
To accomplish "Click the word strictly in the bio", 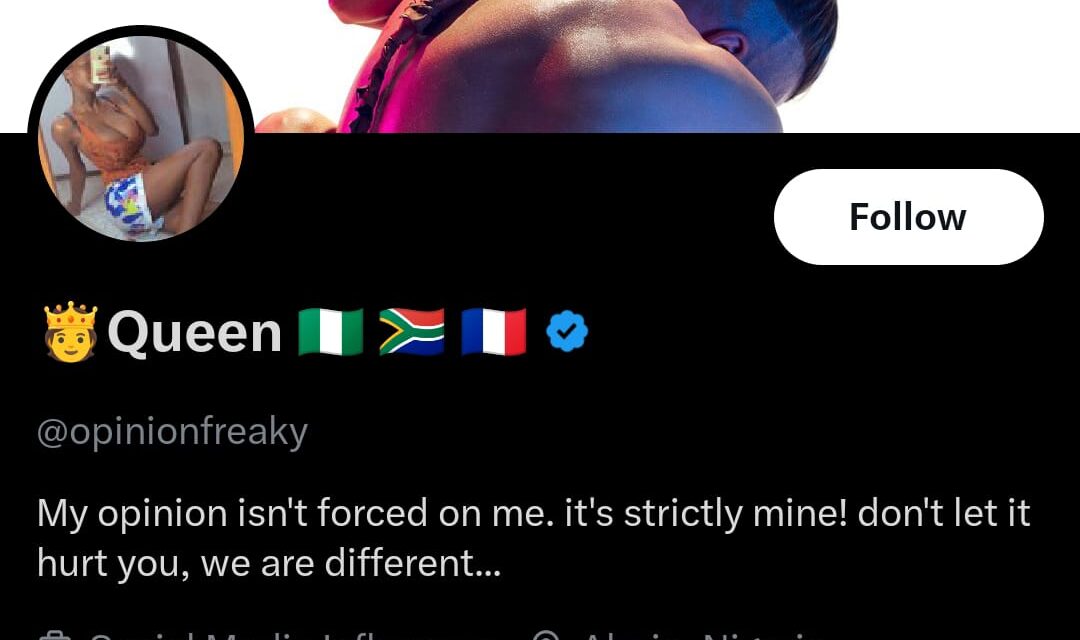I will [x=683, y=514].
